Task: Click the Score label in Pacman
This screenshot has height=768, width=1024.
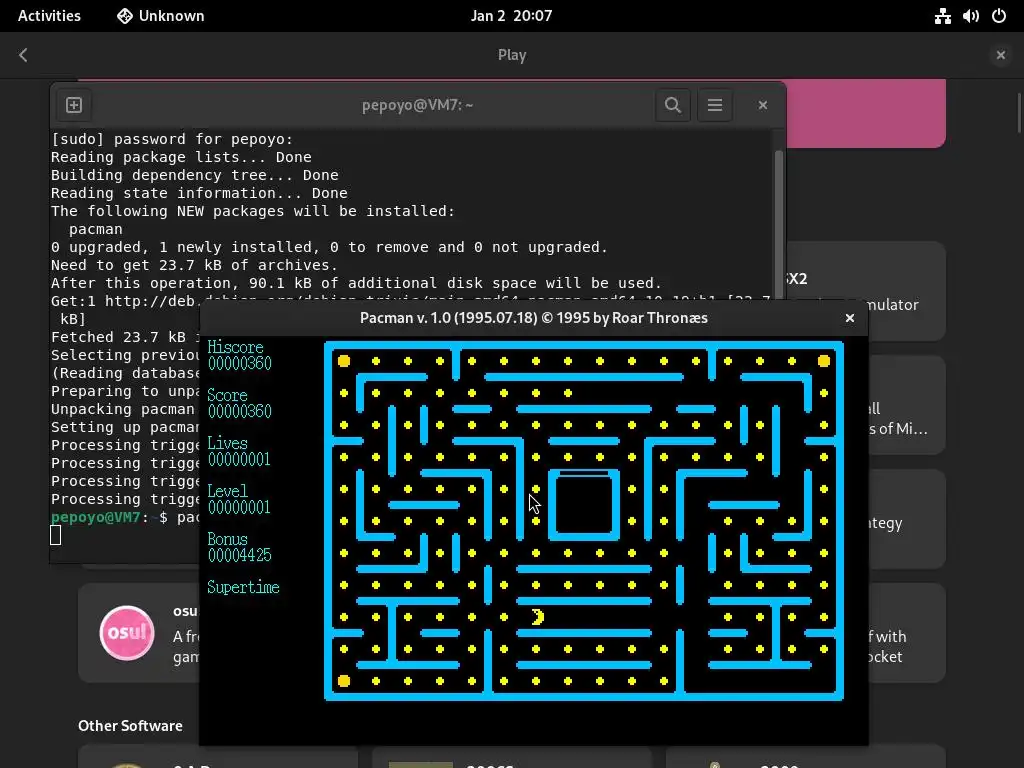Action: [227, 396]
